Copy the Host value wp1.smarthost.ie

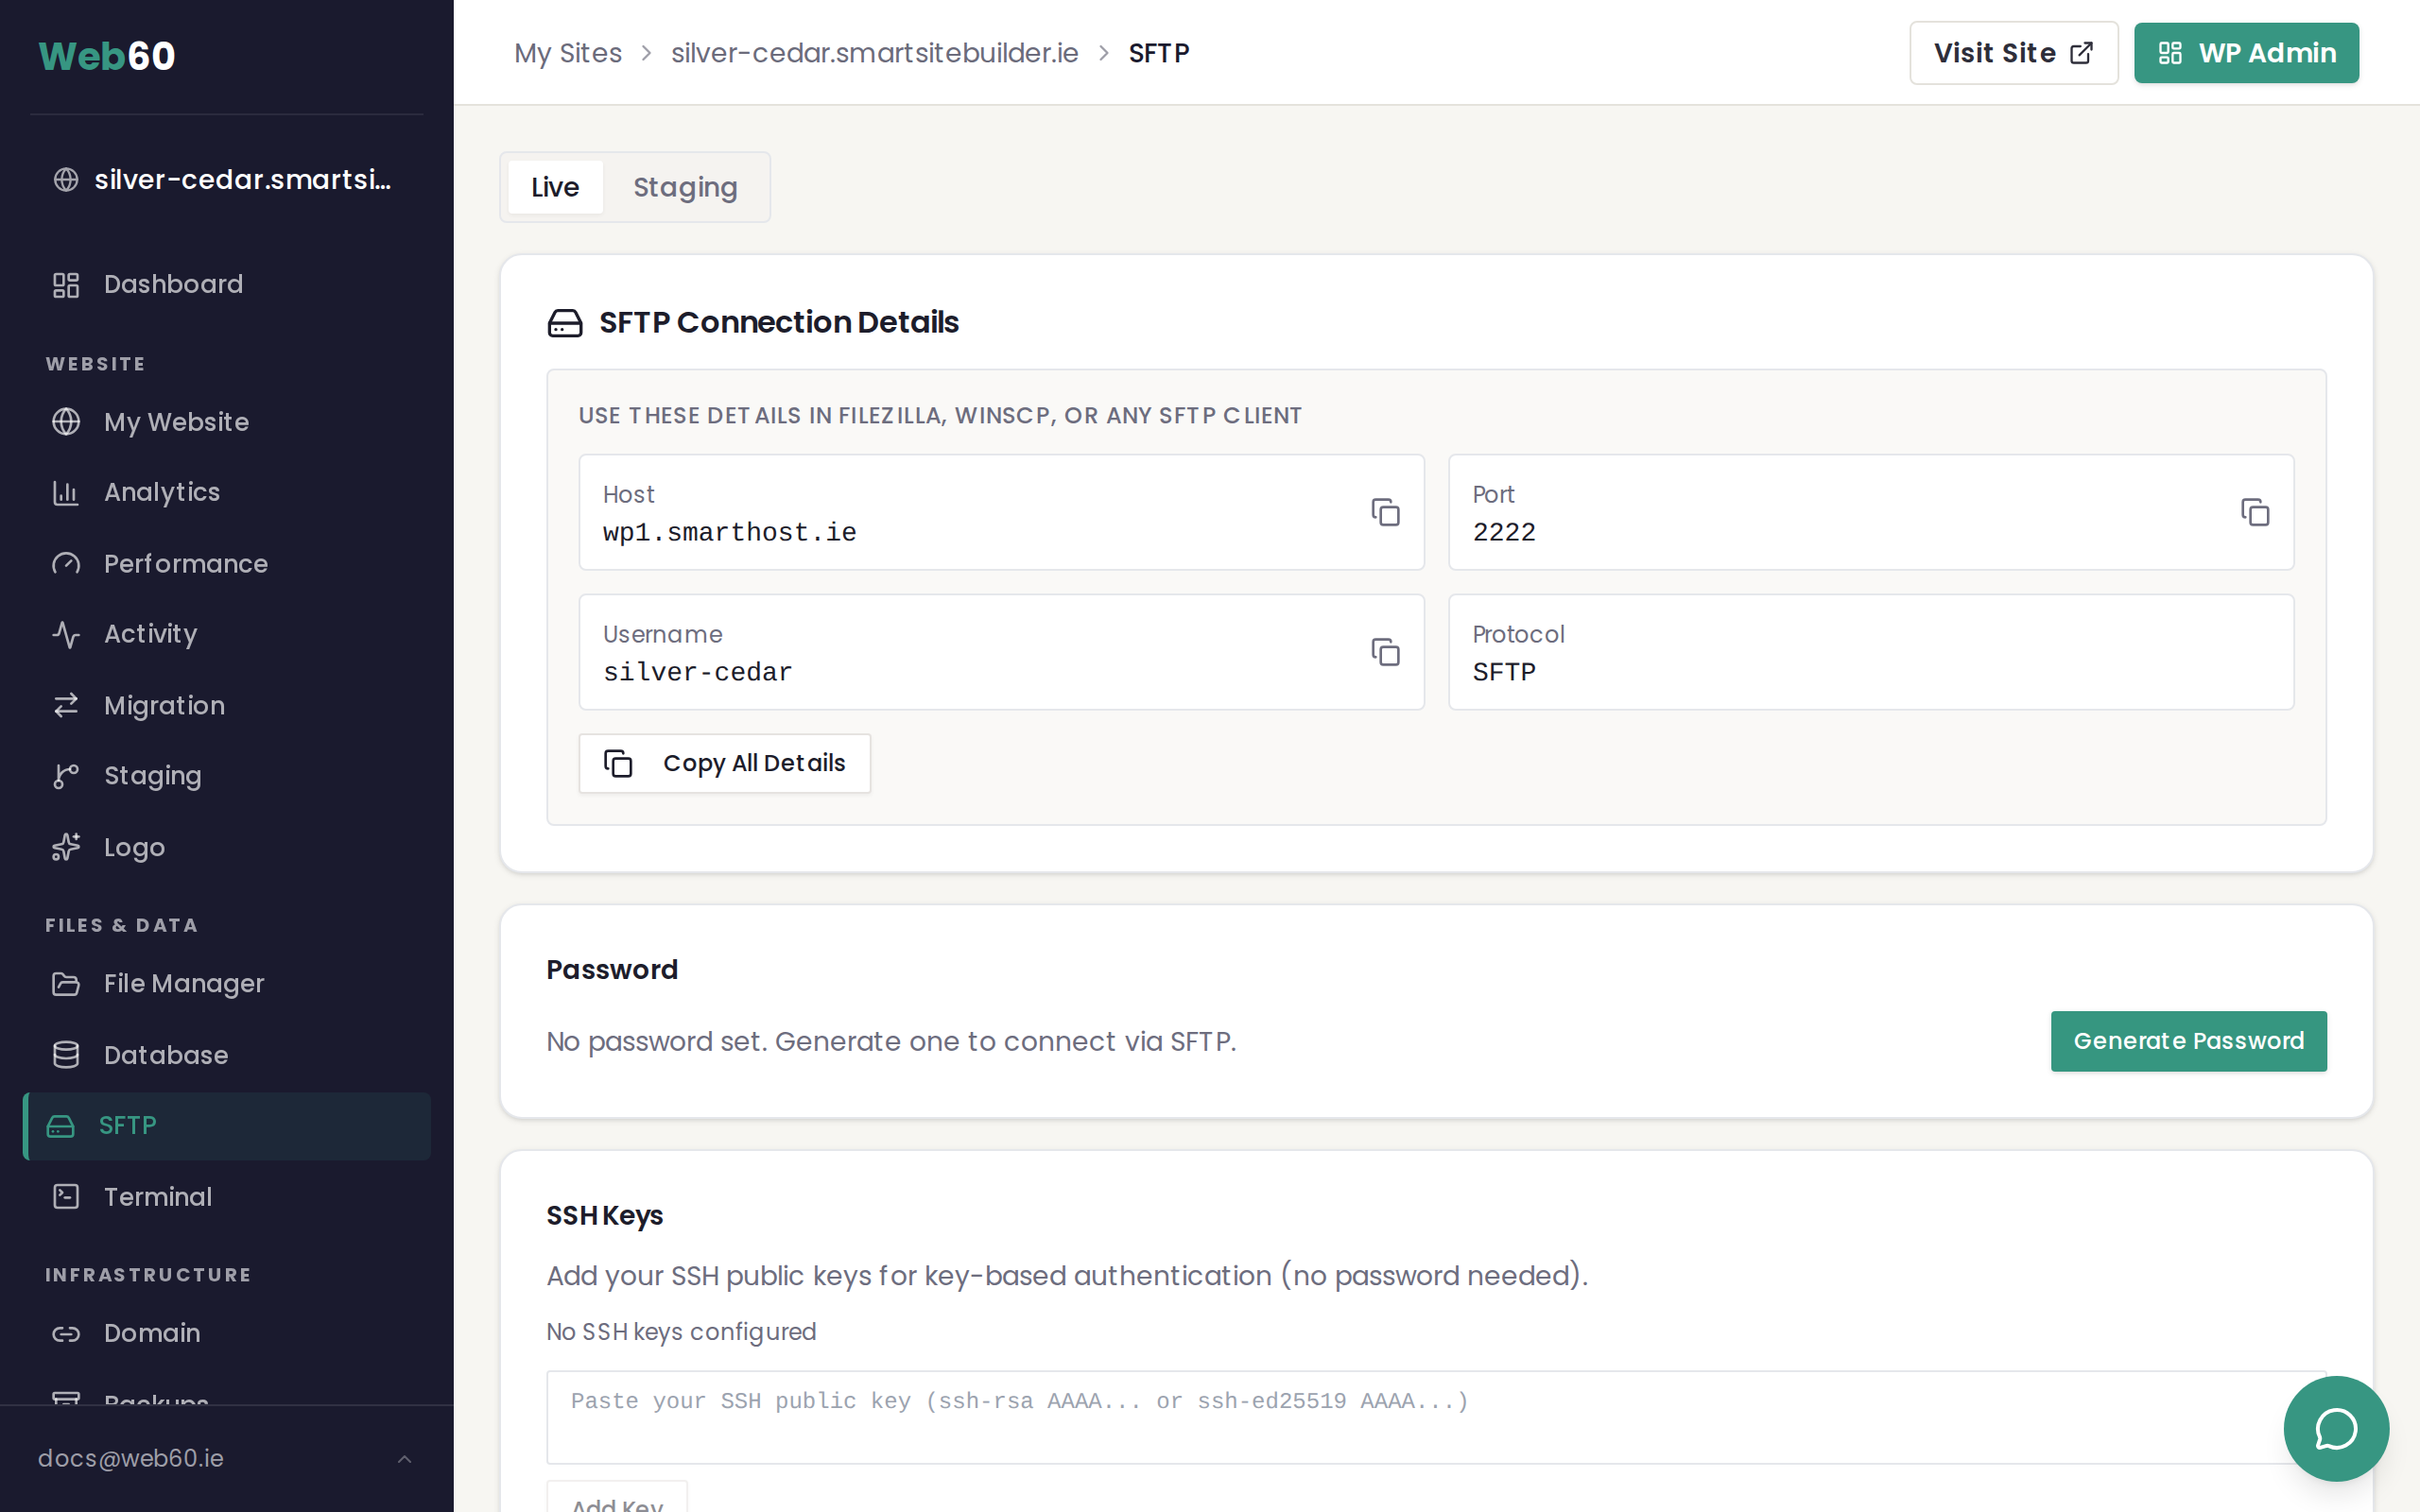1384,513
